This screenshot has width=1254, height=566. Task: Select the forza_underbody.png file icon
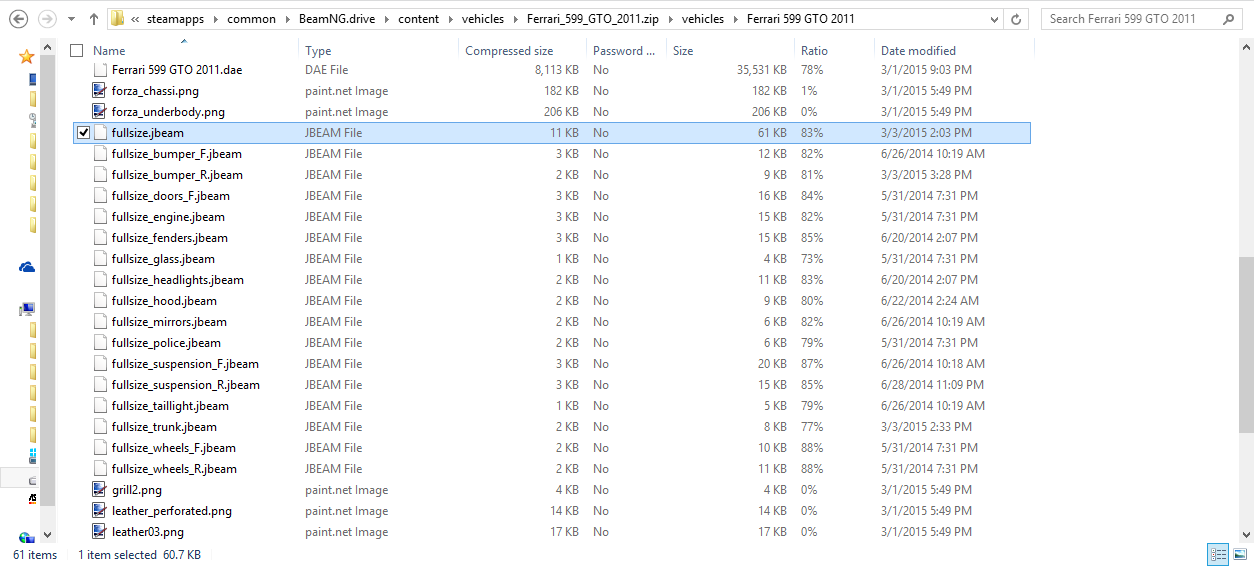99,112
